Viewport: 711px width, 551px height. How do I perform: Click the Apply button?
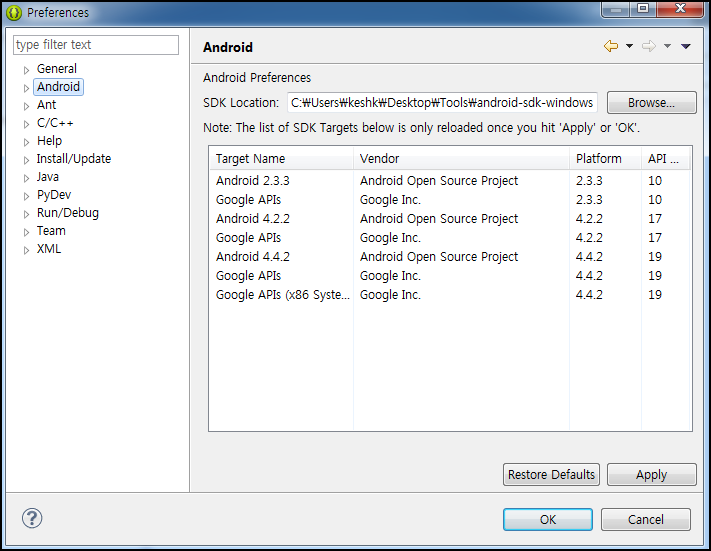[x=652, y=474]
